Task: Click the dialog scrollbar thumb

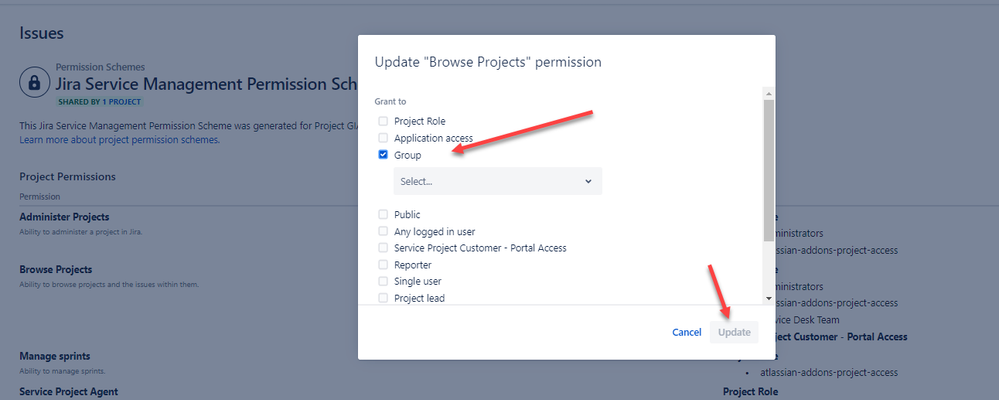Action: [768, 169]
